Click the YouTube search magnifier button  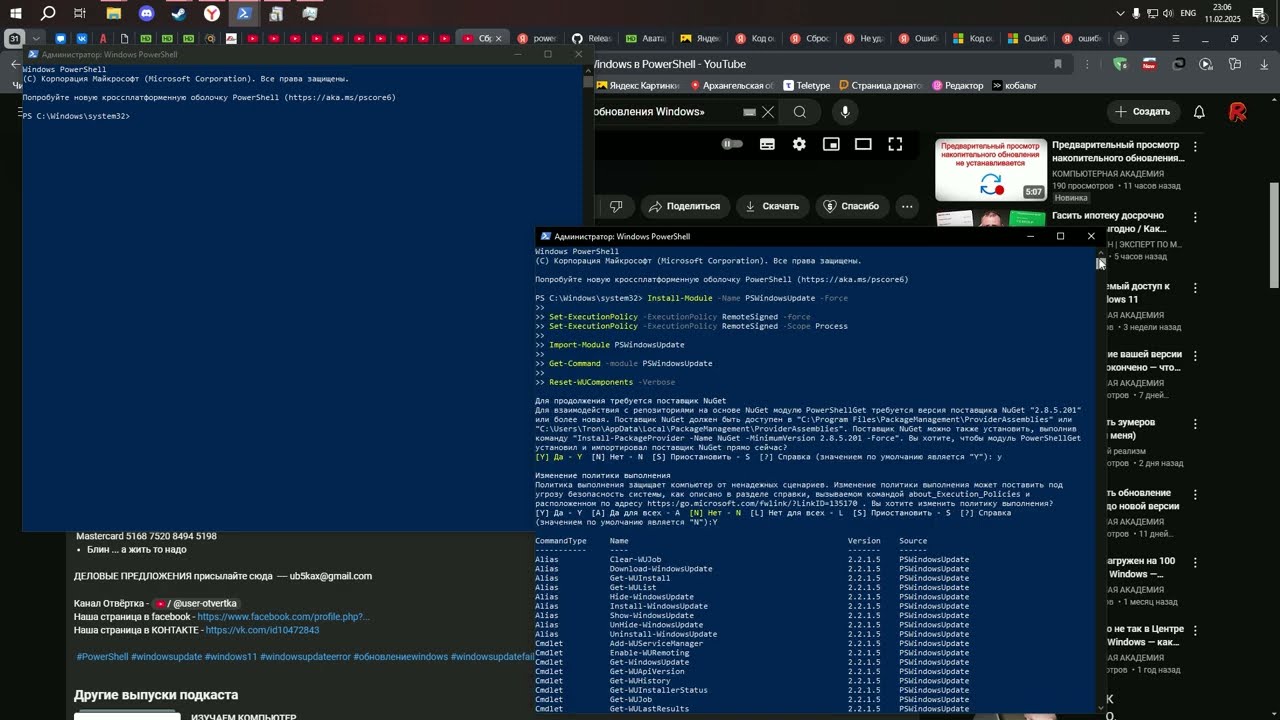(x=800, y=112)
